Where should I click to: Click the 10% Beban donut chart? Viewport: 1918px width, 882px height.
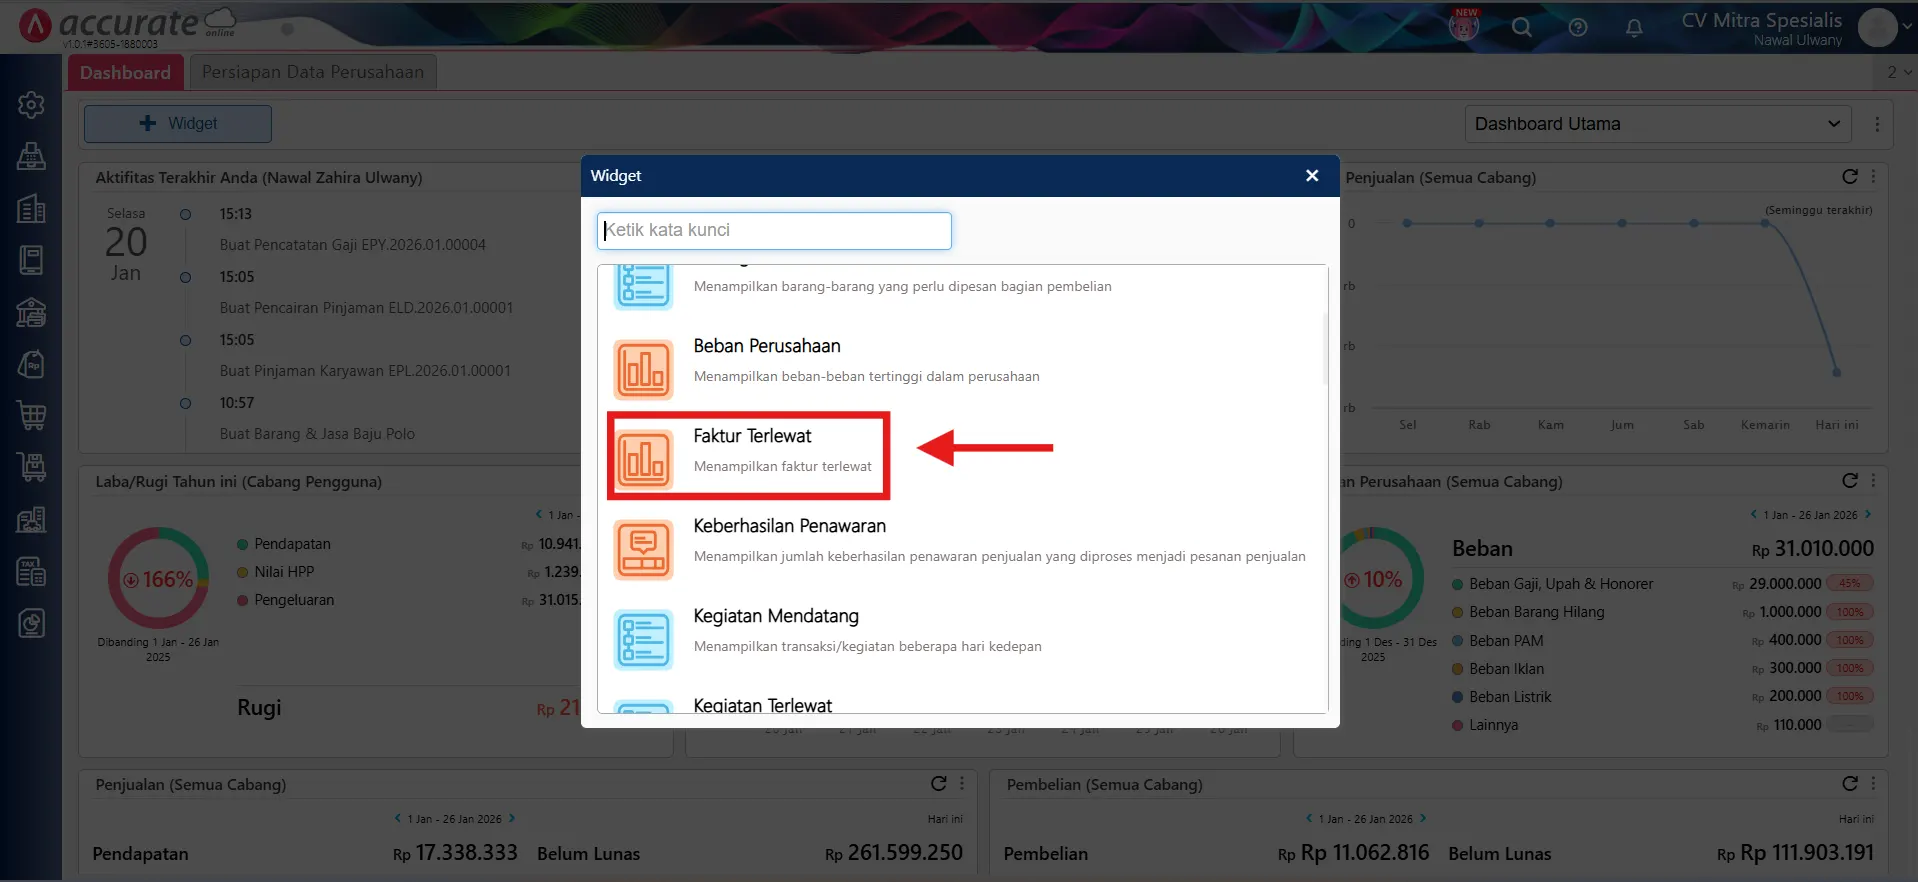pyautogui.click(x=1374, y=579)
